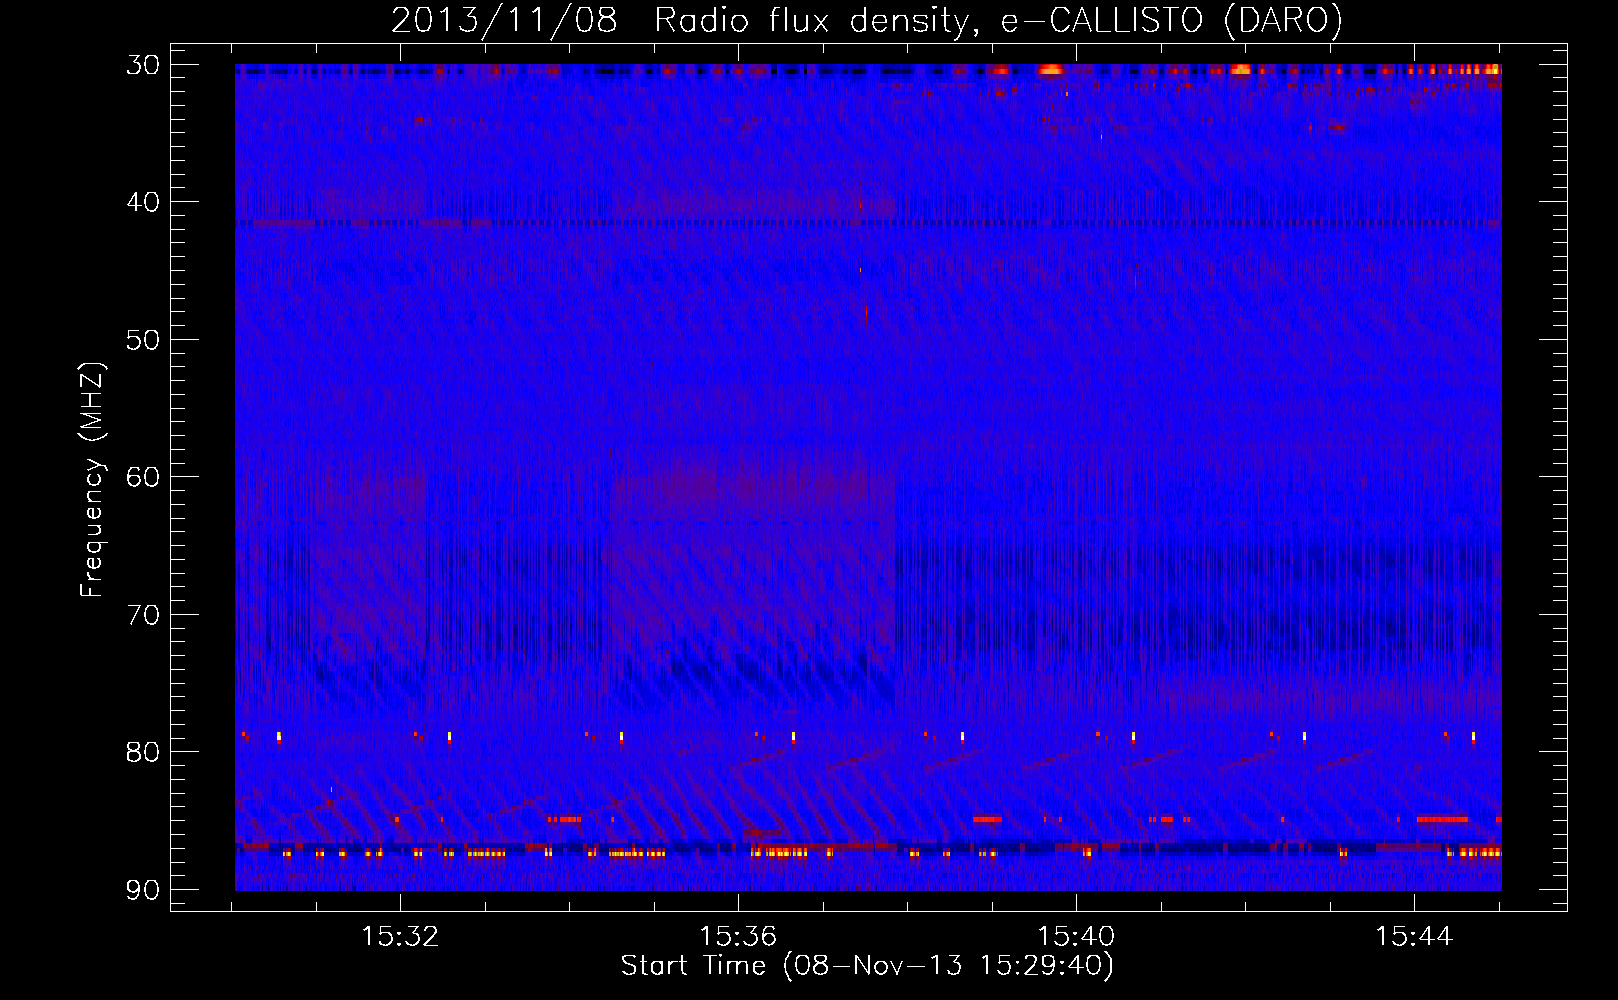Click the frequency tick label 90

pyautogui.click(x=143, y=889)
